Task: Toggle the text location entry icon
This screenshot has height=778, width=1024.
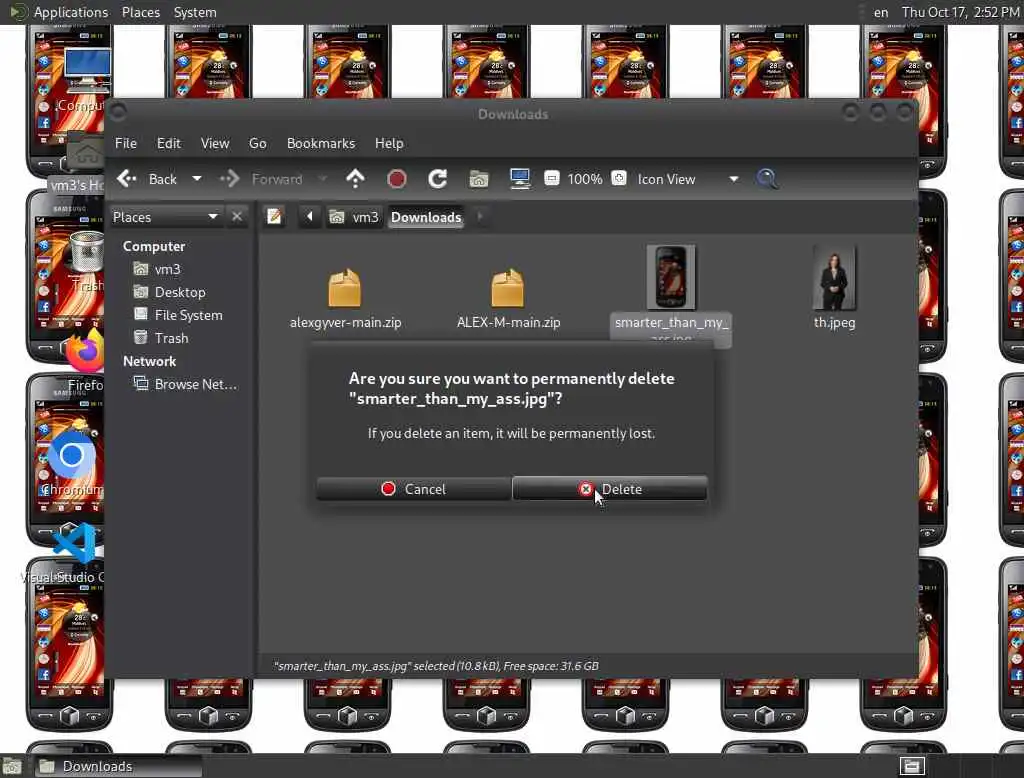Action: click(x=274, y=216)
